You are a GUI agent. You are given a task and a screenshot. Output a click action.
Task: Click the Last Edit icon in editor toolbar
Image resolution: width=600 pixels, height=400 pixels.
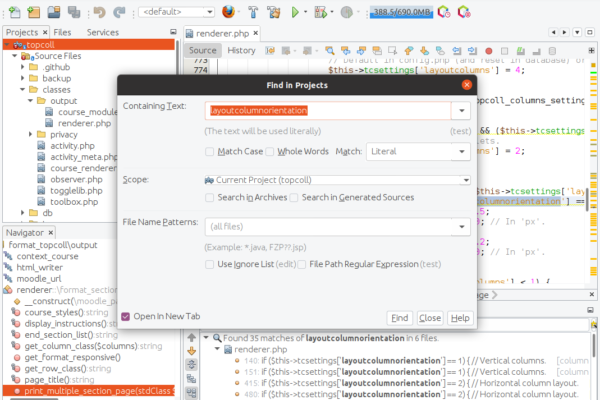(x=270, y=51)
